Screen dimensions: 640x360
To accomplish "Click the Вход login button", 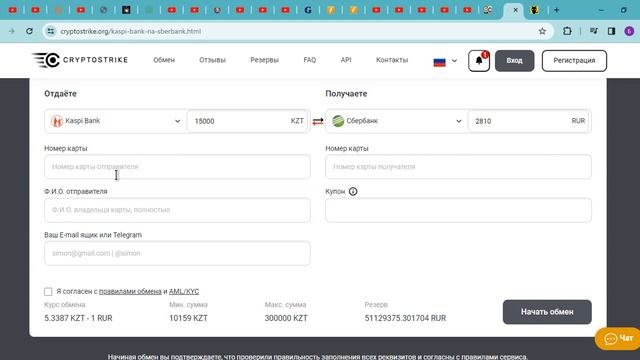I will pyautogui.click(x=514, y=61).
